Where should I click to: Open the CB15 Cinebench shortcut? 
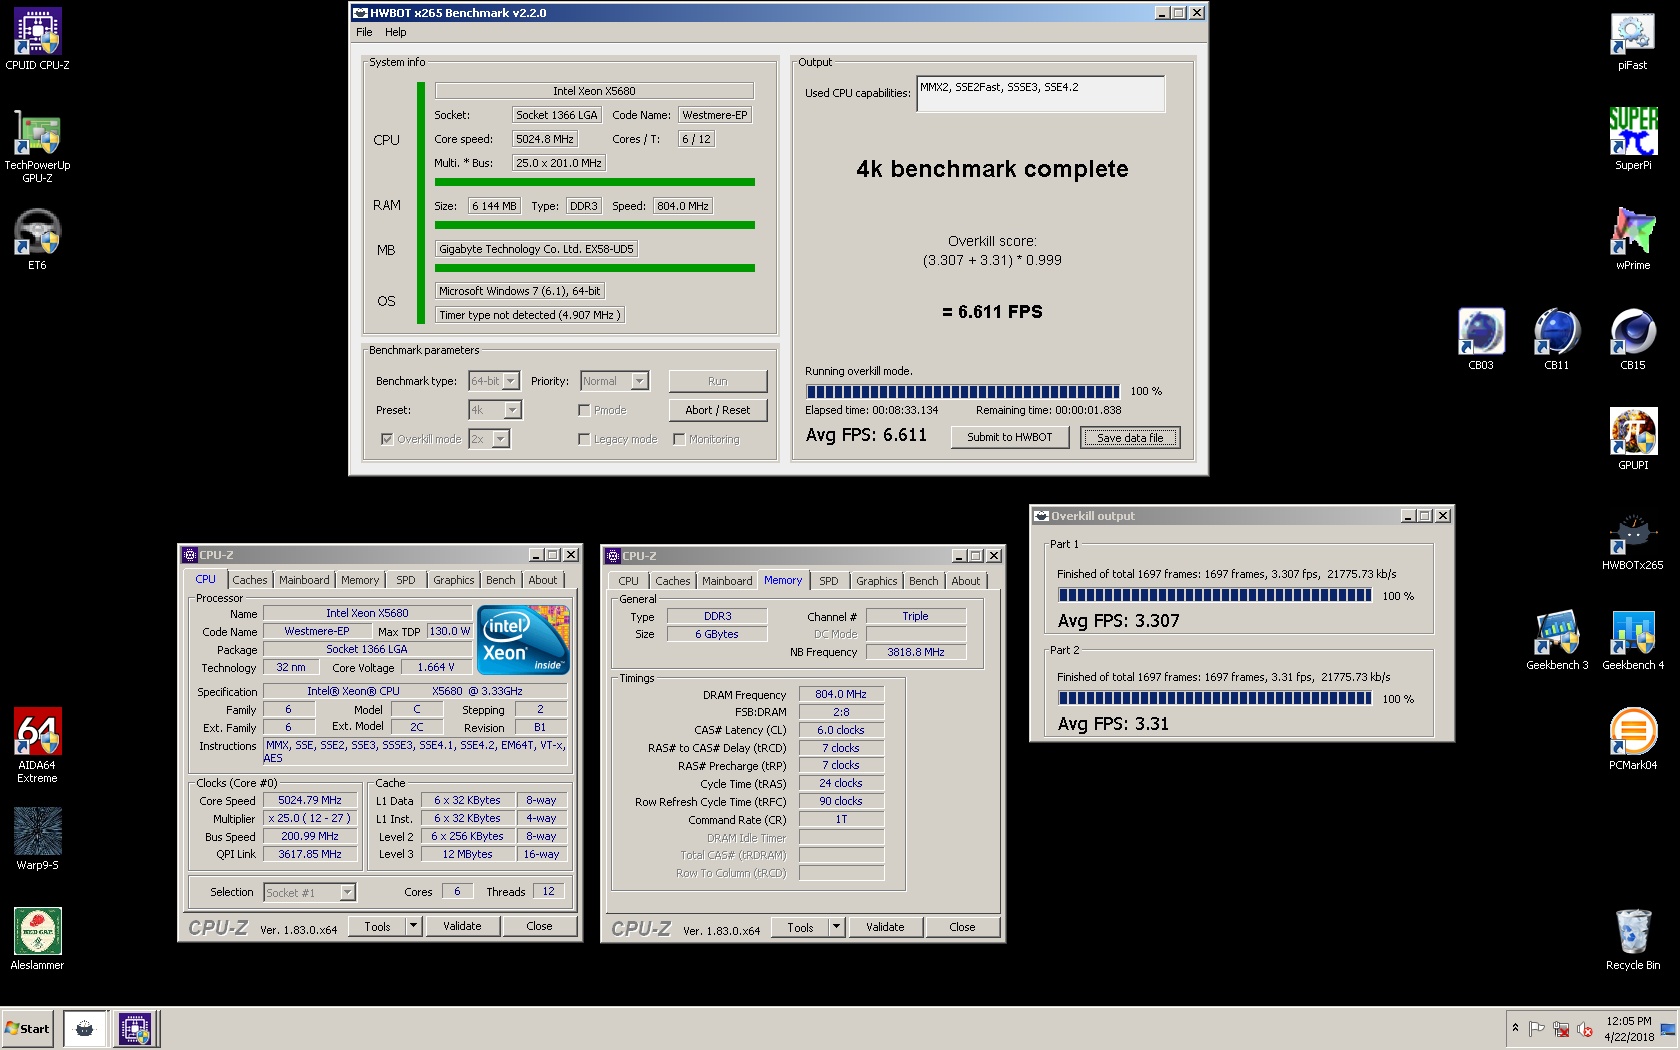(x=1632, y=340)
